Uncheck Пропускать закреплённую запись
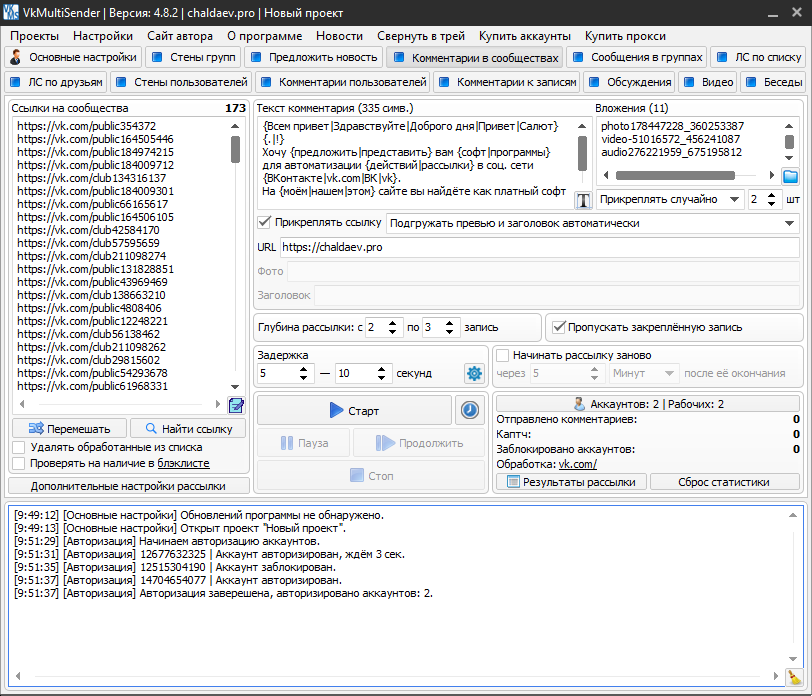Image resolution: width=812 pixels, height=696 pixels. [558, 326]
